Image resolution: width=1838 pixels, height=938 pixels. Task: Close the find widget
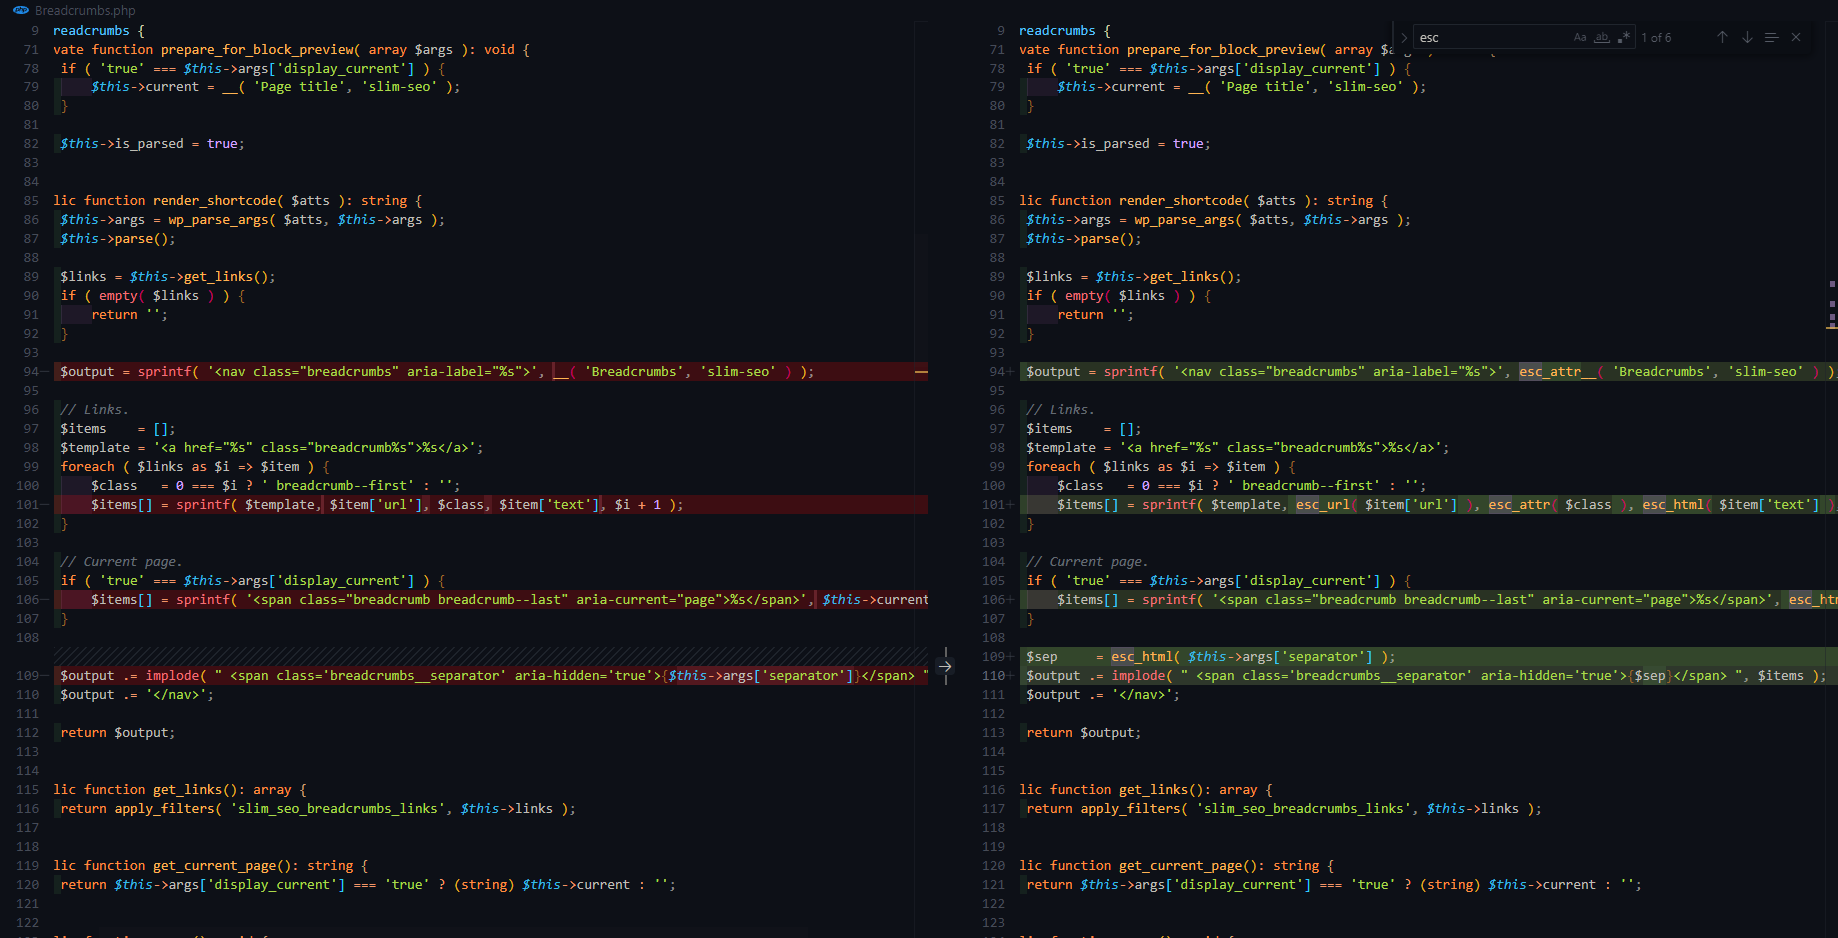pyautogui.click(x=1796, y=38)
